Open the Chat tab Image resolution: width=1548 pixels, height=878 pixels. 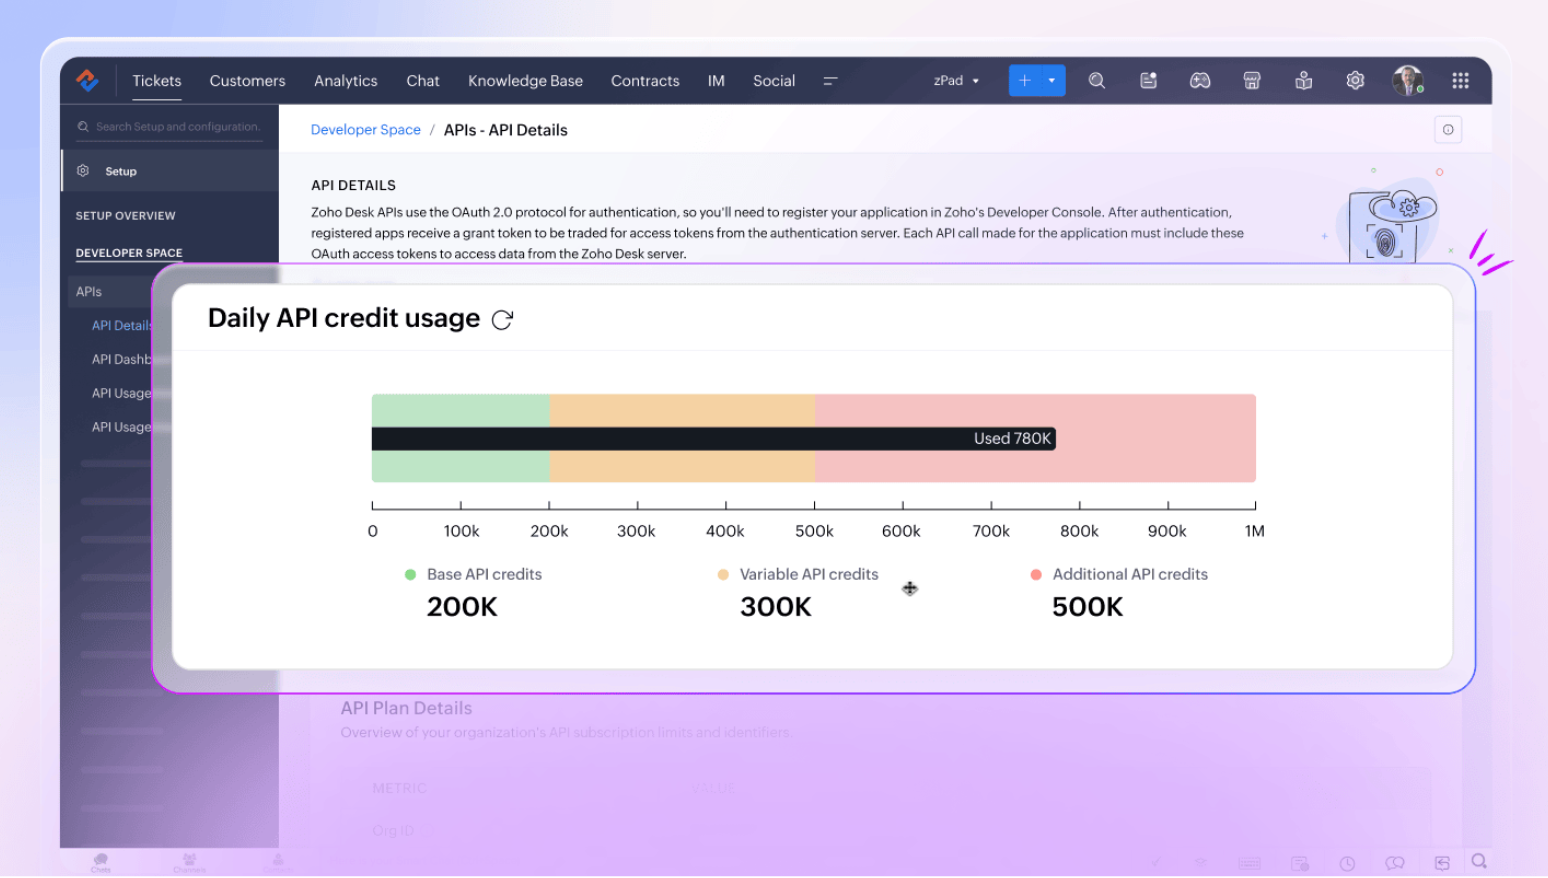tap(423, 81)
